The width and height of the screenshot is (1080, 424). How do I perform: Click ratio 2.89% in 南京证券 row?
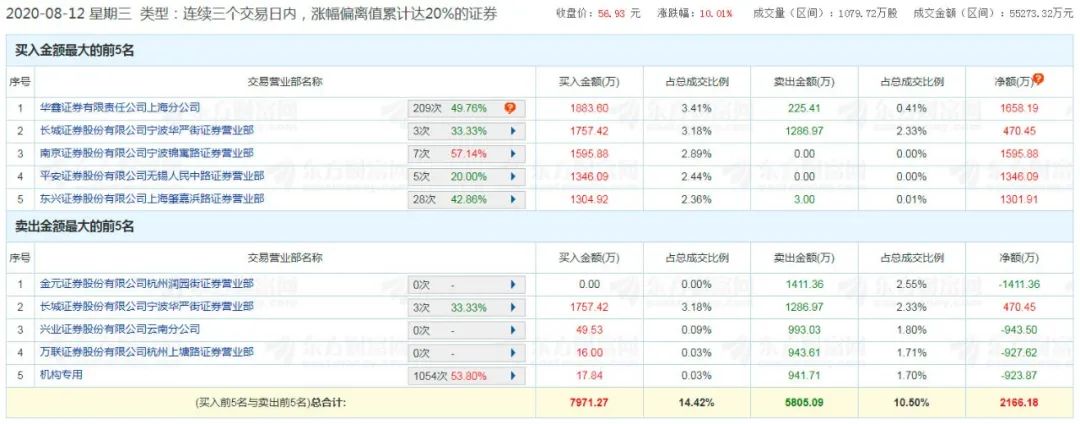pos(696,154)
